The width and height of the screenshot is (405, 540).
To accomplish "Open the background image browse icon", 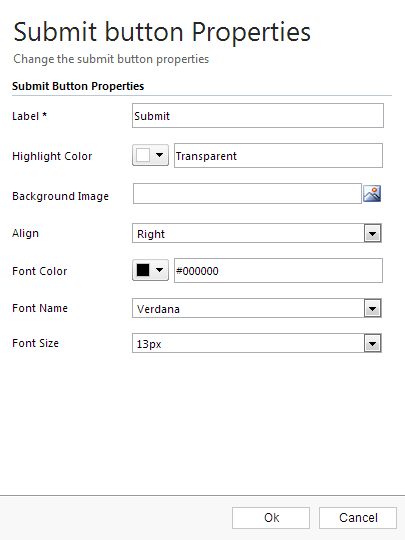I will coord(372,194).
